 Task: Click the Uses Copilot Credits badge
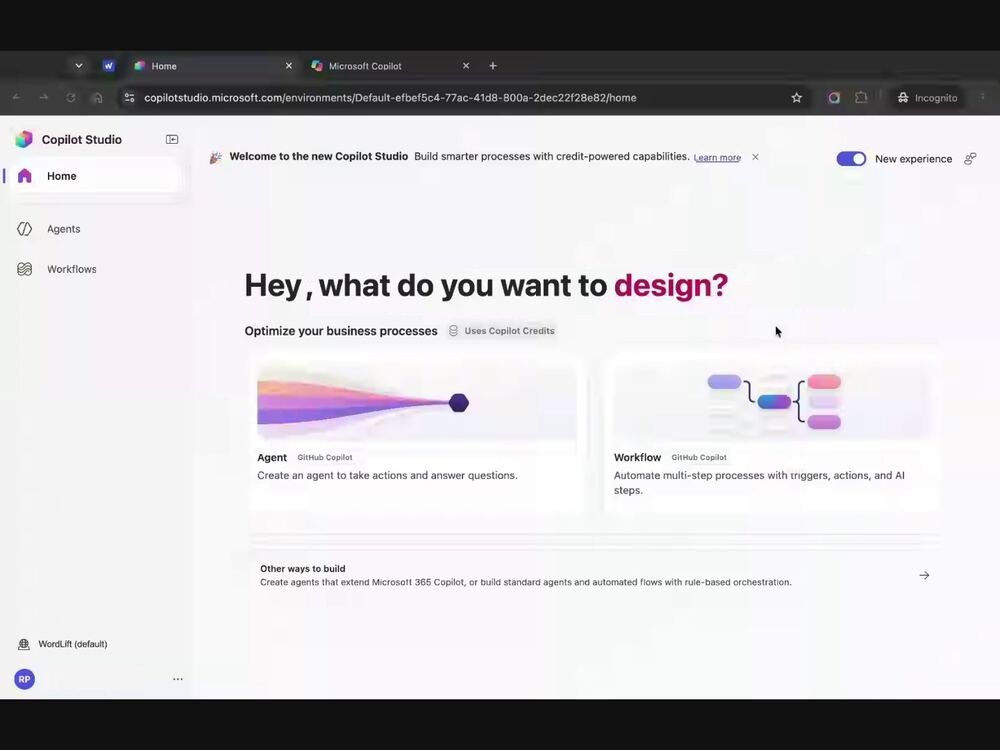tap(502, 330)
